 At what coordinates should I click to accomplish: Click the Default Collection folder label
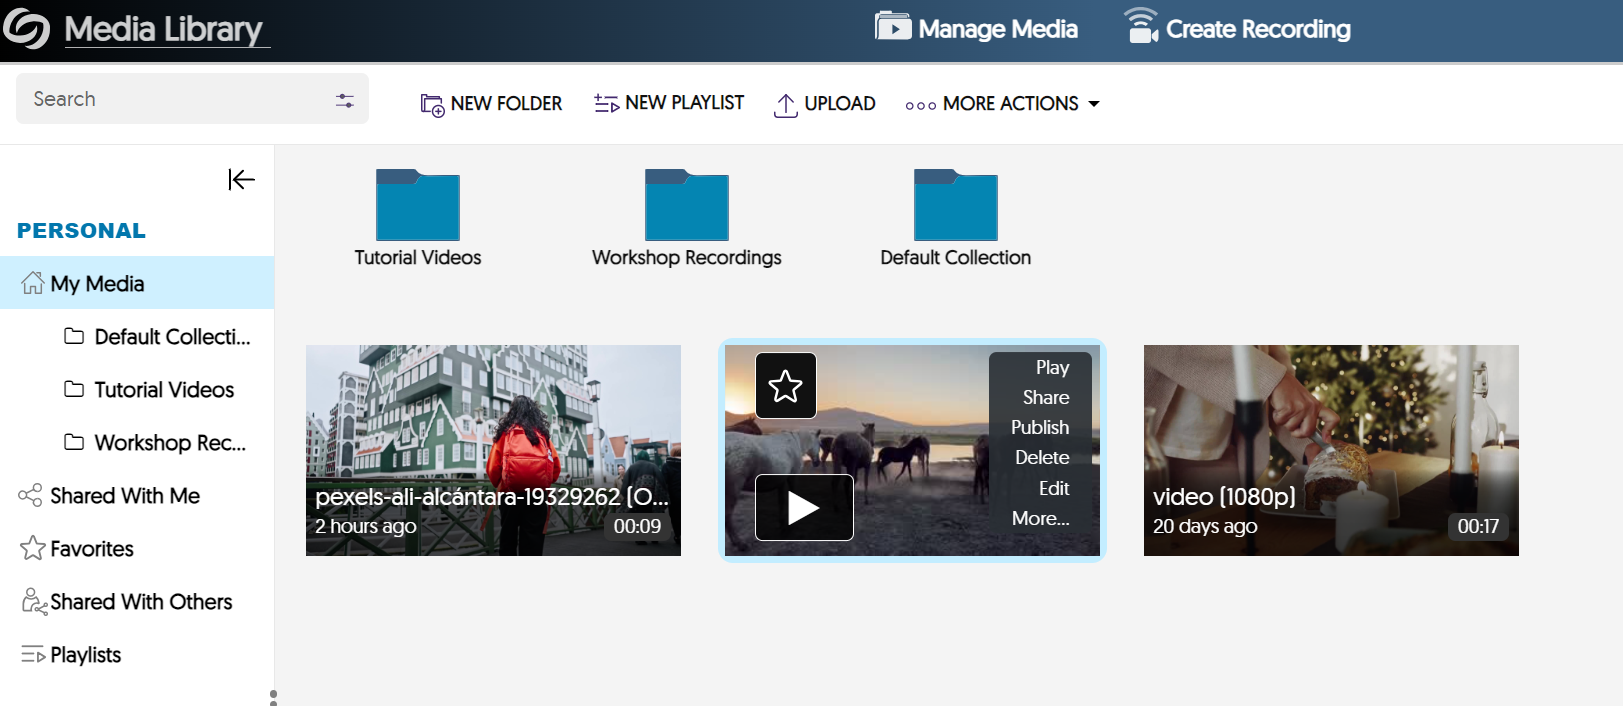point(956,257)
